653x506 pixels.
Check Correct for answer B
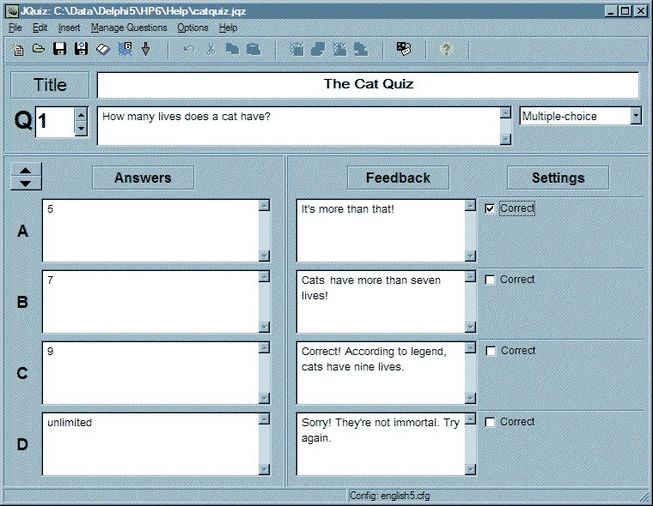(490, 280)
